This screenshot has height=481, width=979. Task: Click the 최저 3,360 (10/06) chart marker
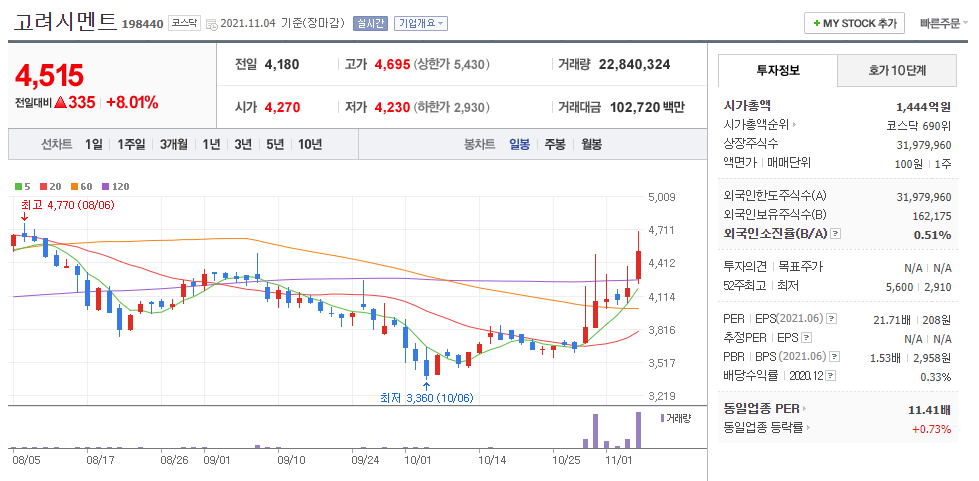[426, 398]
